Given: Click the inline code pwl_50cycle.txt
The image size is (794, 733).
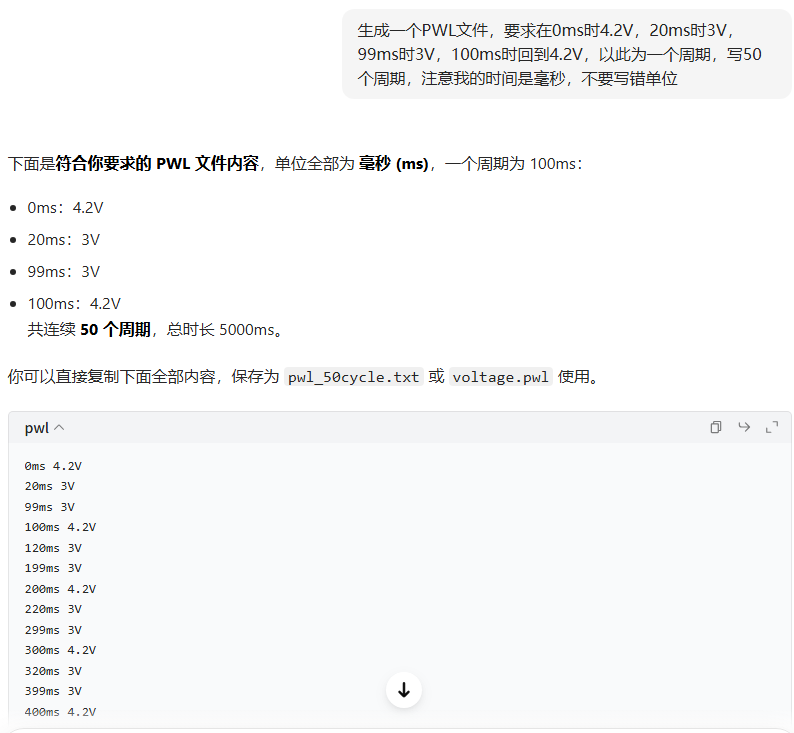Looking at the screenshot, I should tap(353, 377).
